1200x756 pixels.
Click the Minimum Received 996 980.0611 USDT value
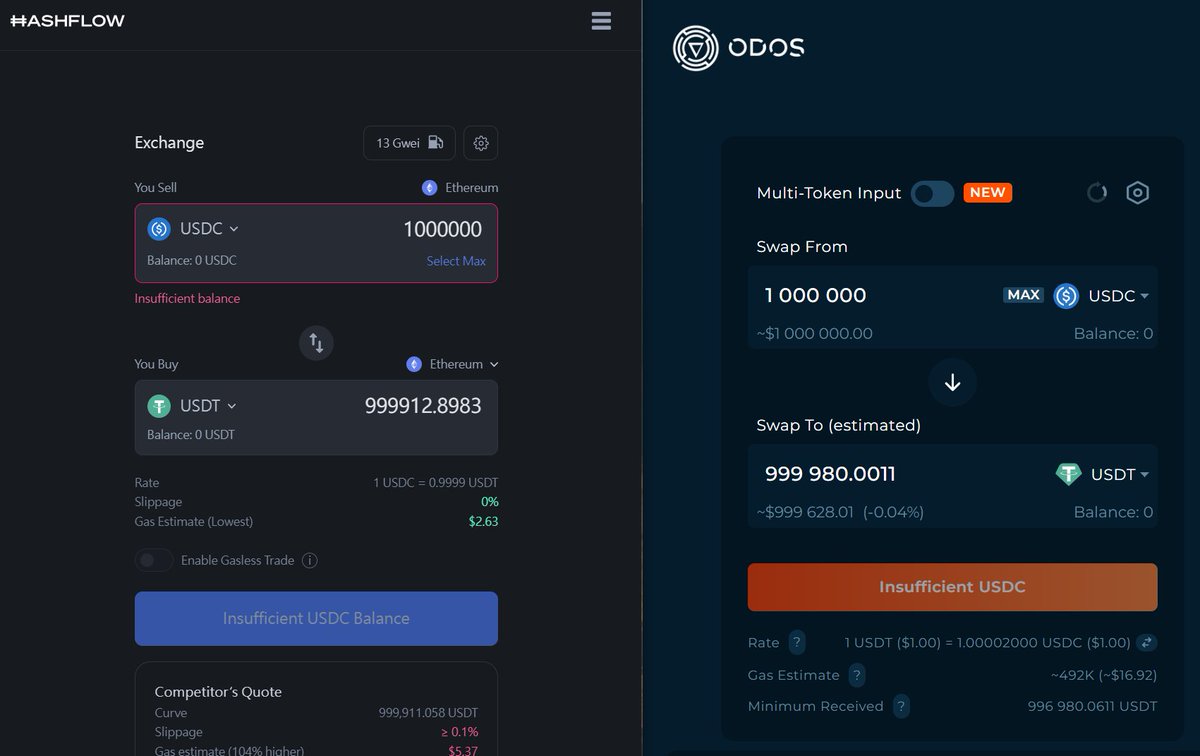click(x=1092, y=706)
